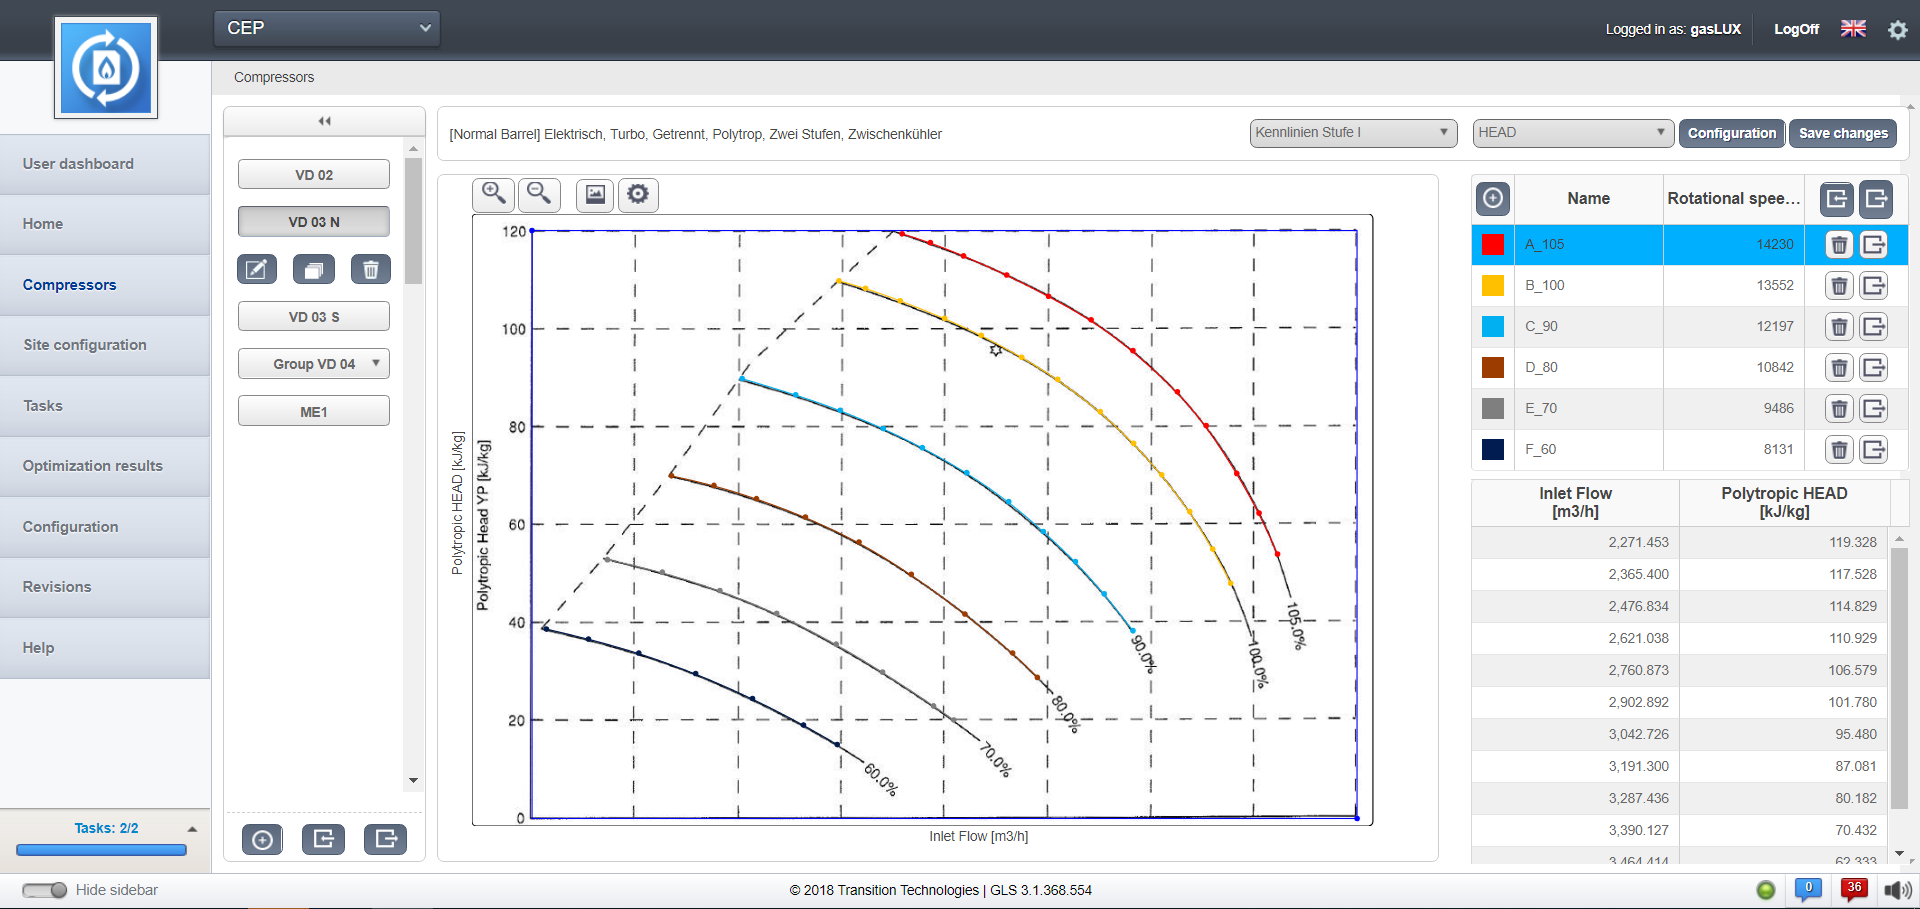Viewport: 1920px width, 909px height.
Task: Open the CEP dropdown
Action: coord(327,28)
